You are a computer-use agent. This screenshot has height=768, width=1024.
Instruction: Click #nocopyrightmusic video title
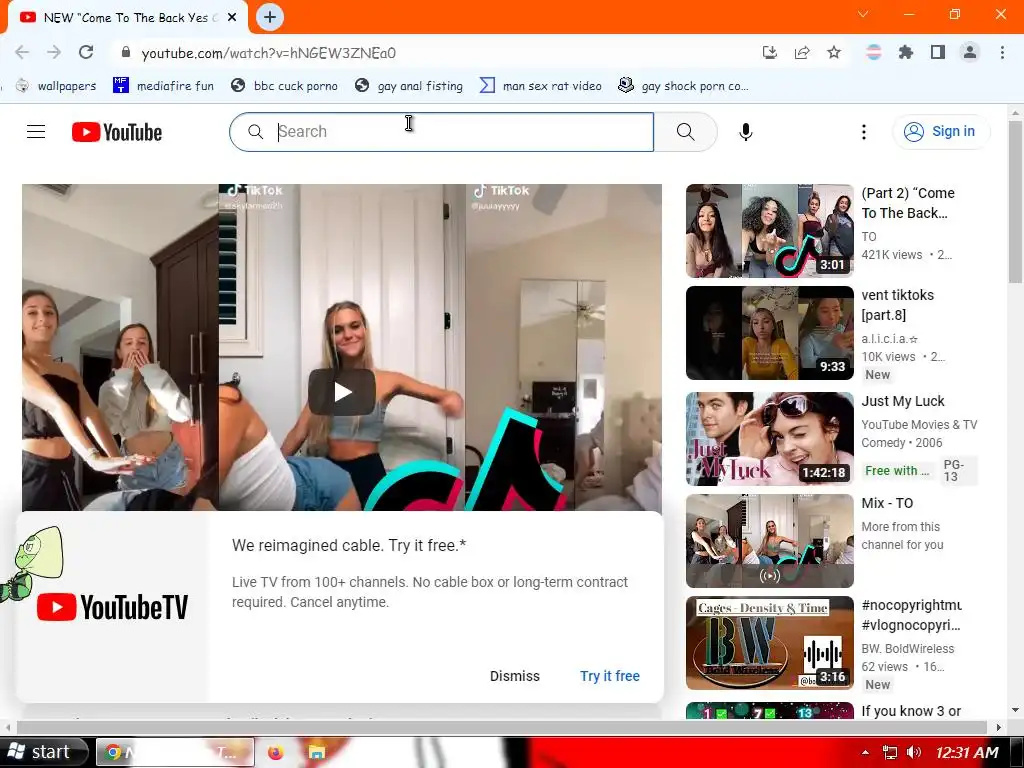[x=911, y=615]
